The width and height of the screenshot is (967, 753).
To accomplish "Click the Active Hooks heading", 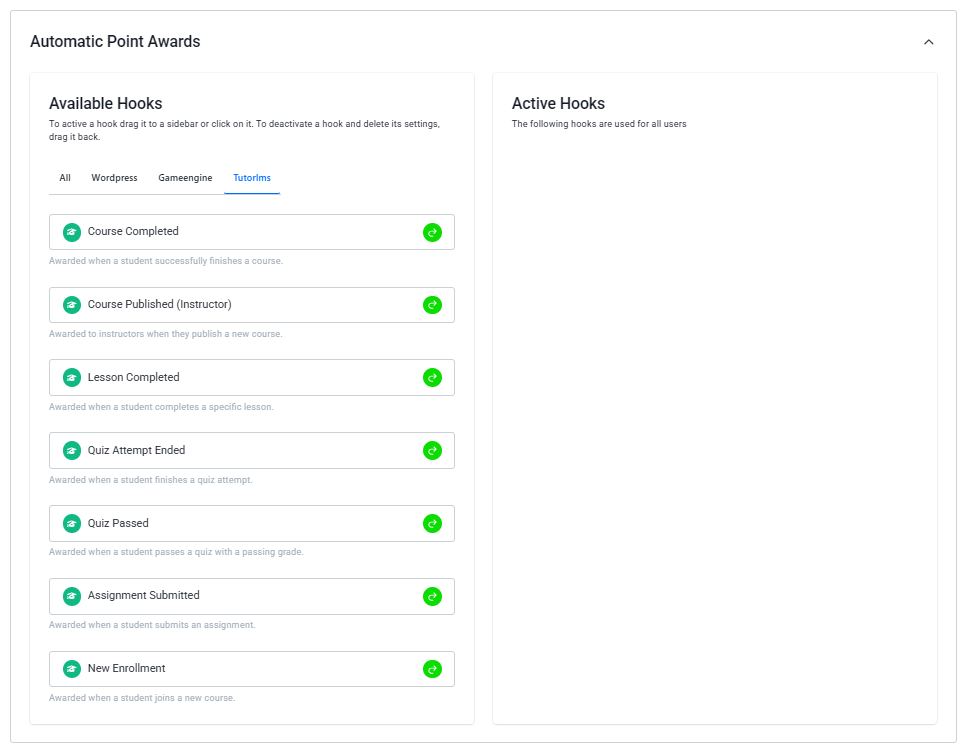I will [558, 103].
